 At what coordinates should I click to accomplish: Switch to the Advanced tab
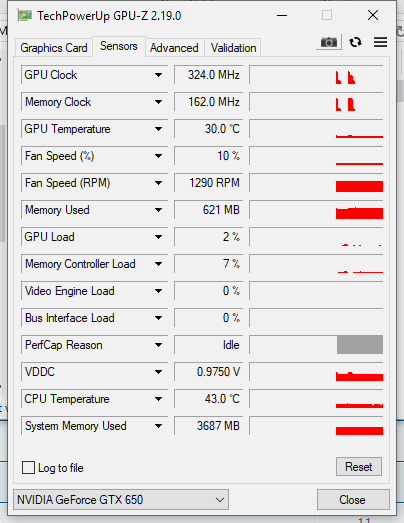174,48
